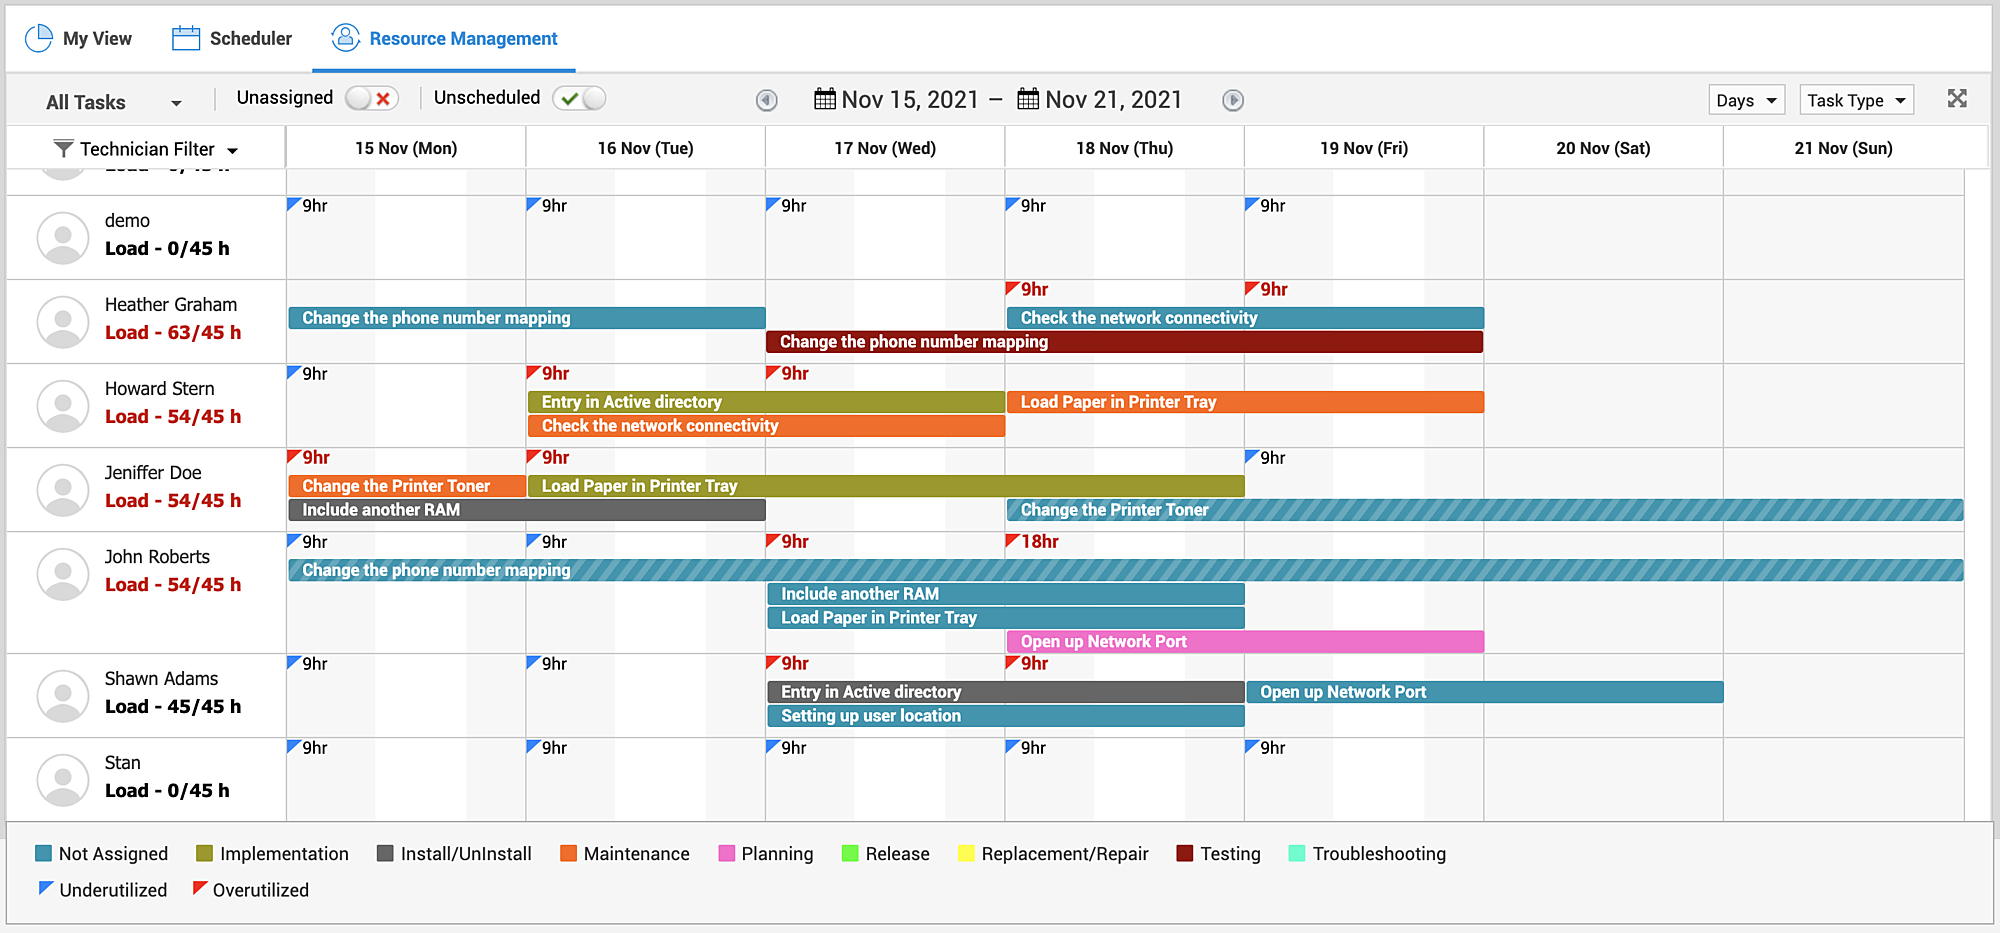Click the fullscreen expand icon on the right

[1956, 99]
